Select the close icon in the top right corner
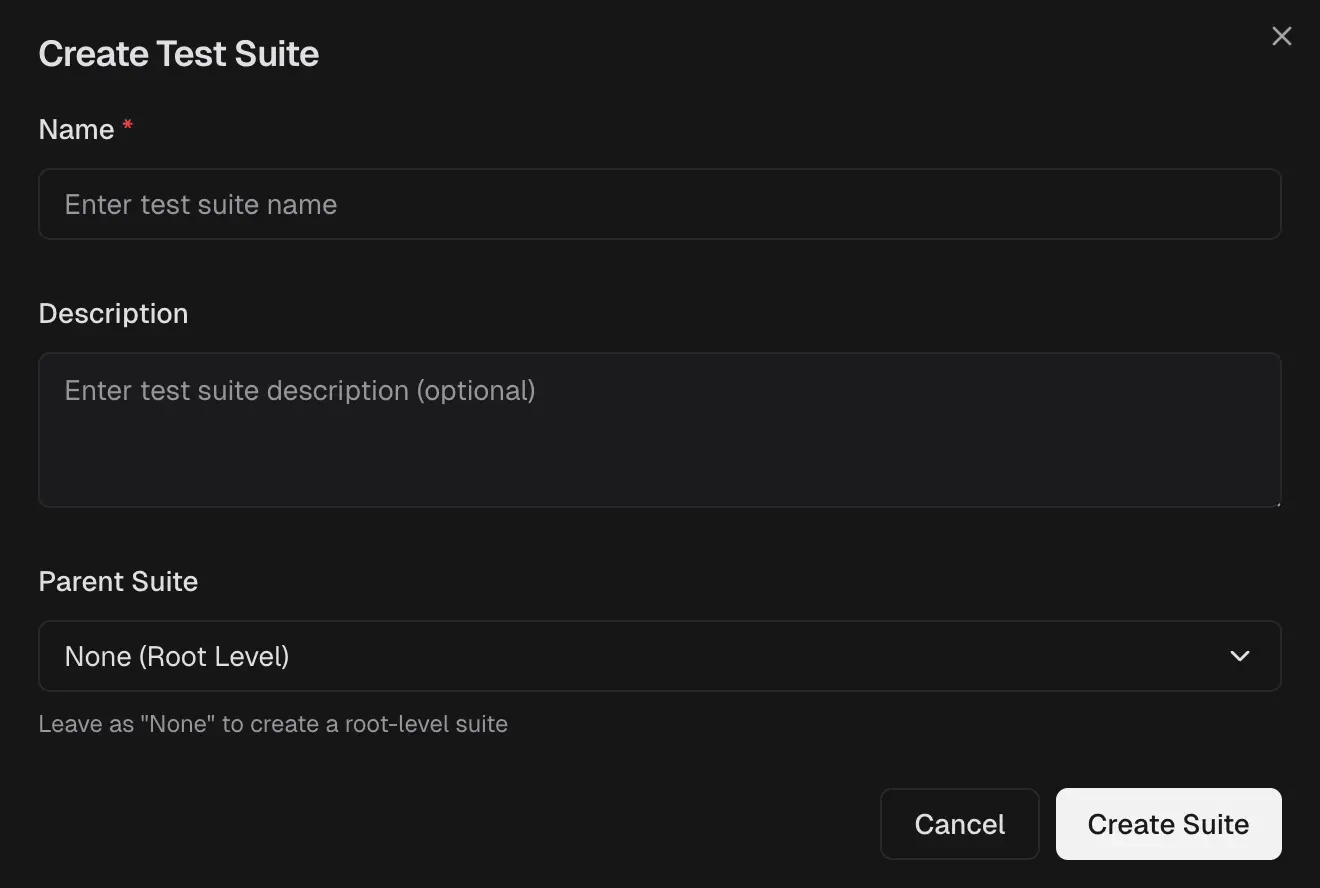1320x888 pixels. click(1281, 36)
